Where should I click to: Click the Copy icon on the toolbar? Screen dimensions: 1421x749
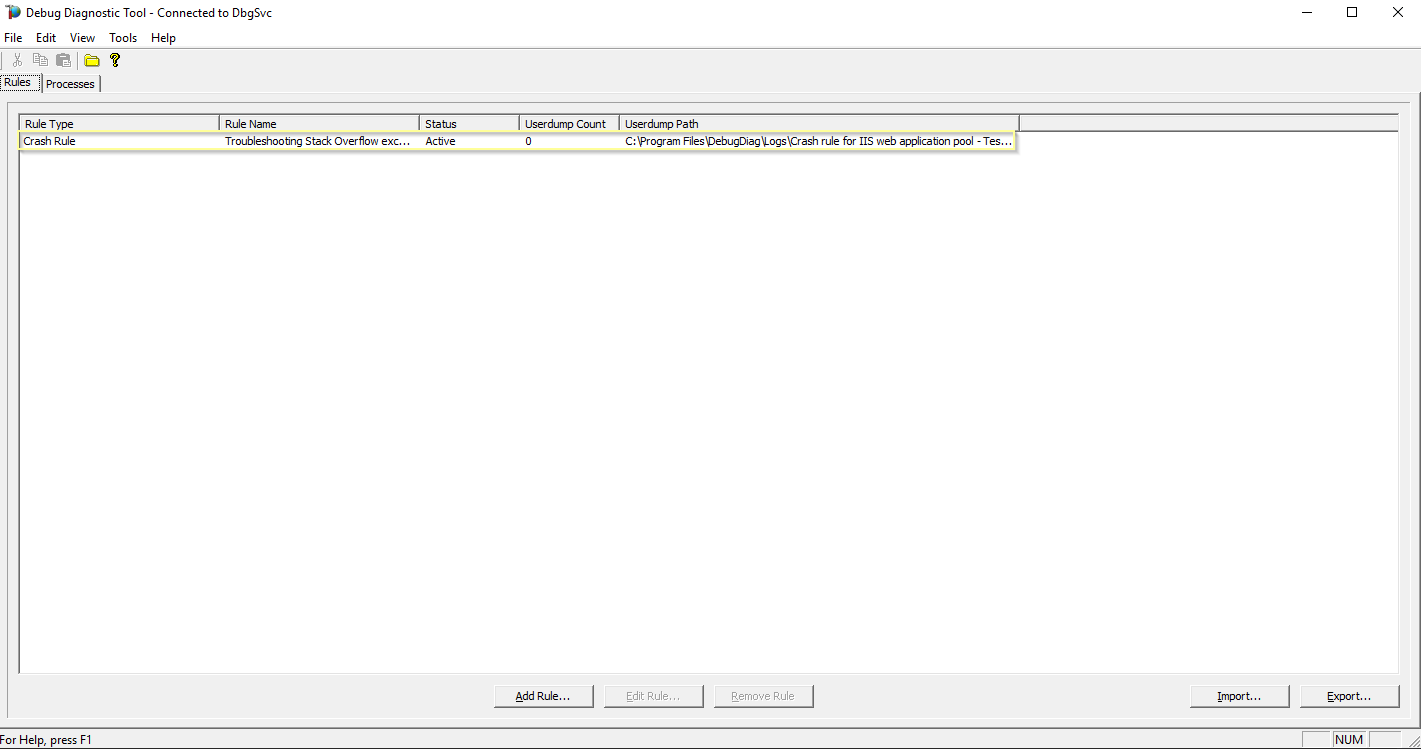coord(40,60)
